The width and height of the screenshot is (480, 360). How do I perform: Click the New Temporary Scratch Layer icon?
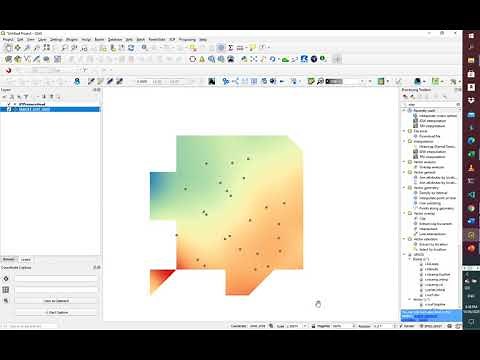point(46,59)
